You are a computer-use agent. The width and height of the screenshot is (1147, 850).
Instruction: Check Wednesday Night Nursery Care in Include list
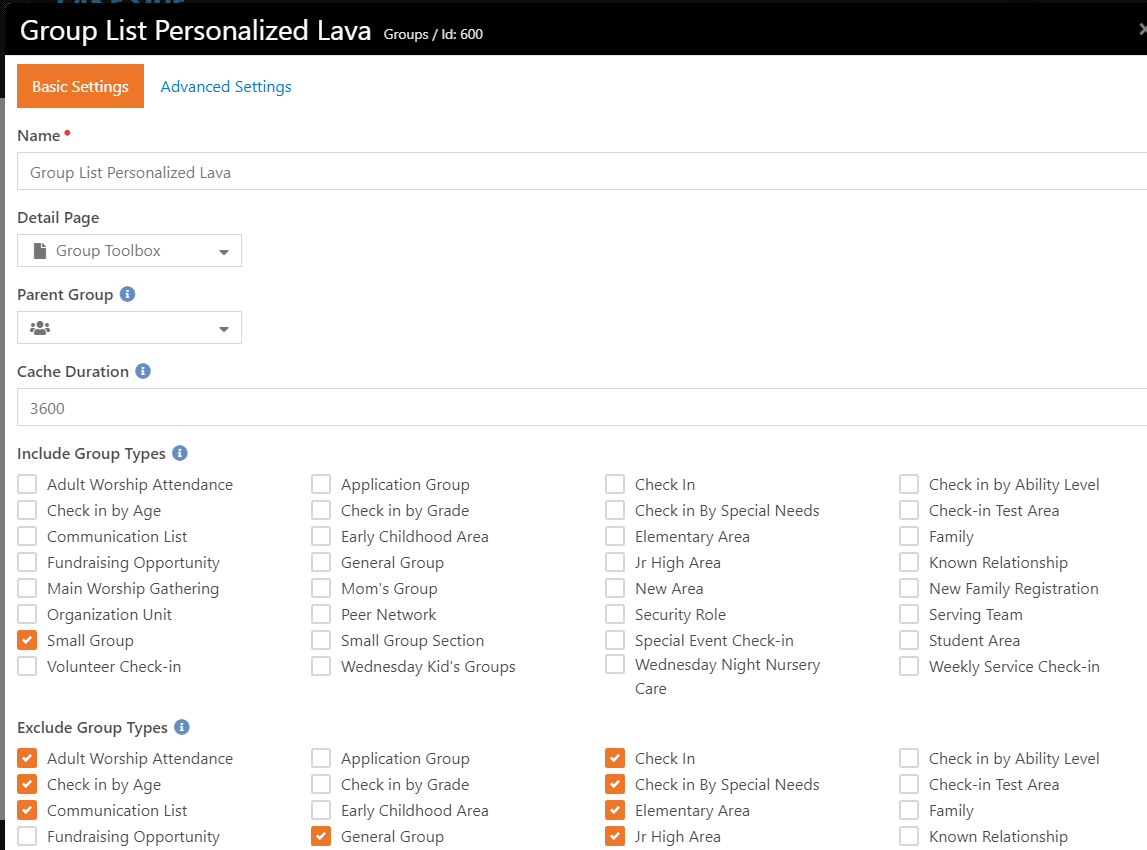coord(615,664)
